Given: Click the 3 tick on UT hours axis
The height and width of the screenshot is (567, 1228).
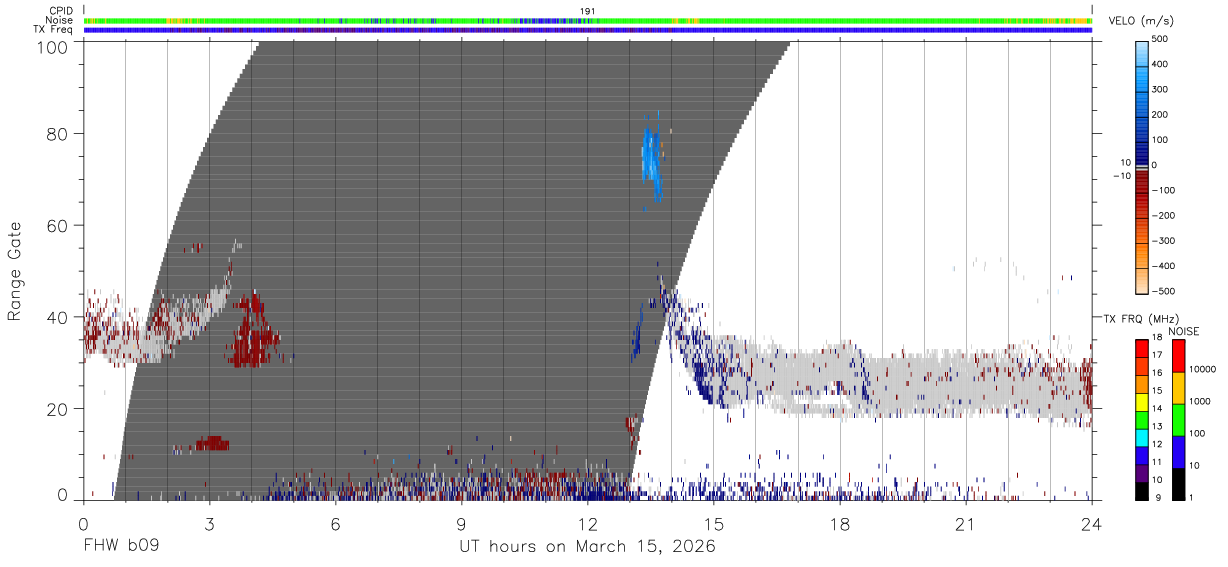Looking at the screenshot, I should coord(209,523).
